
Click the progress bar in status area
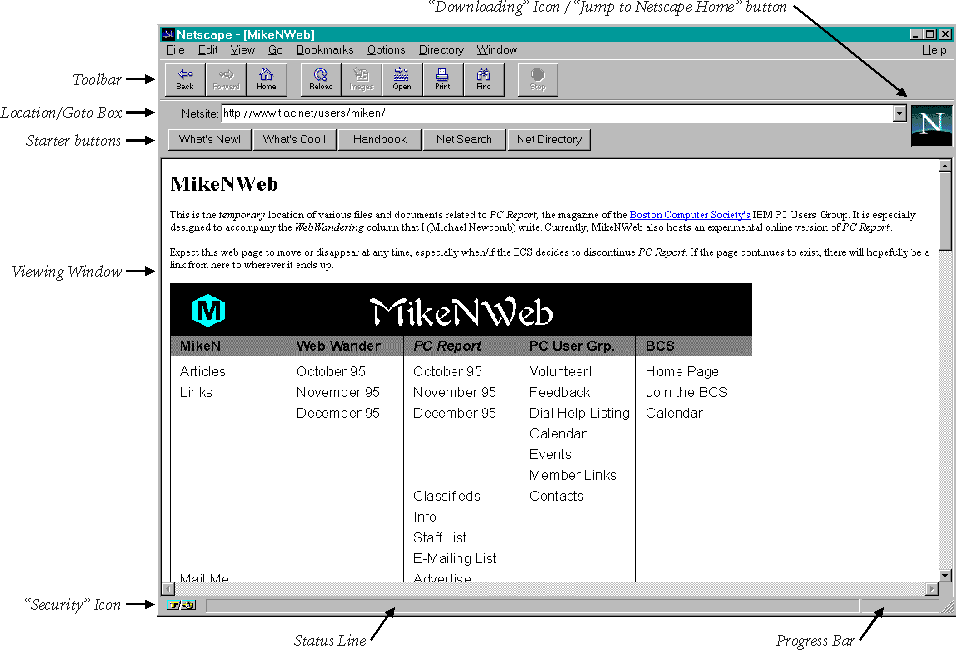click(899, 605)
